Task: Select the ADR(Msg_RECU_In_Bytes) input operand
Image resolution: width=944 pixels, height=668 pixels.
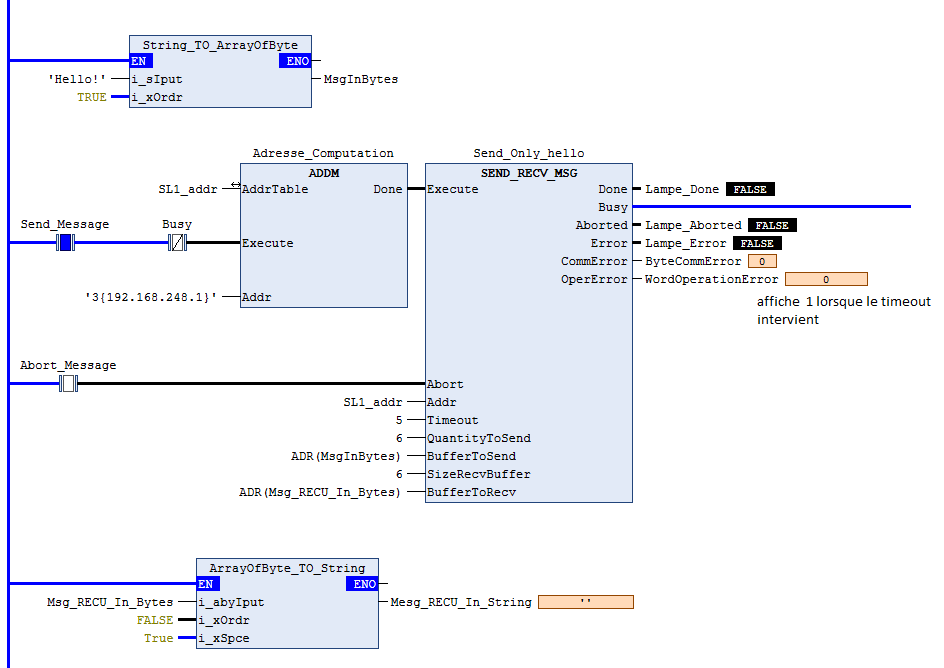Action: coord(318,492)
